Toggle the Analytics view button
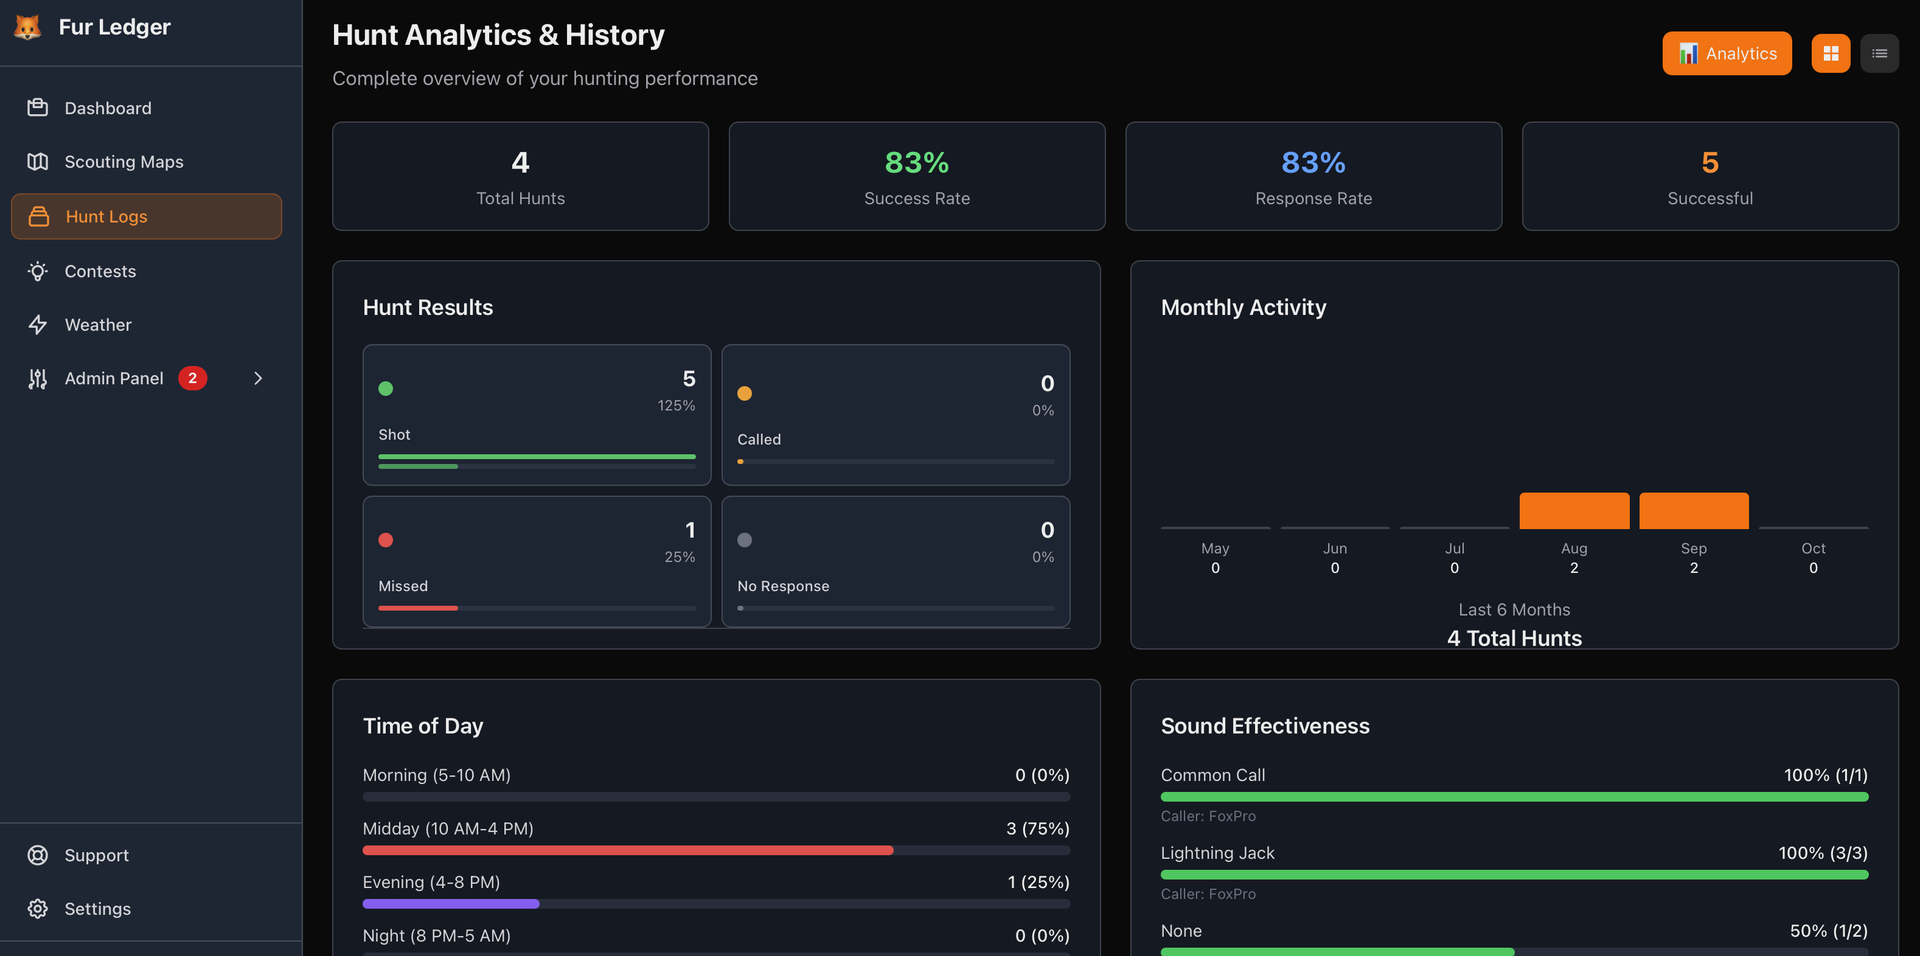The image size is (1920, 956). (x=1726, y=53)
